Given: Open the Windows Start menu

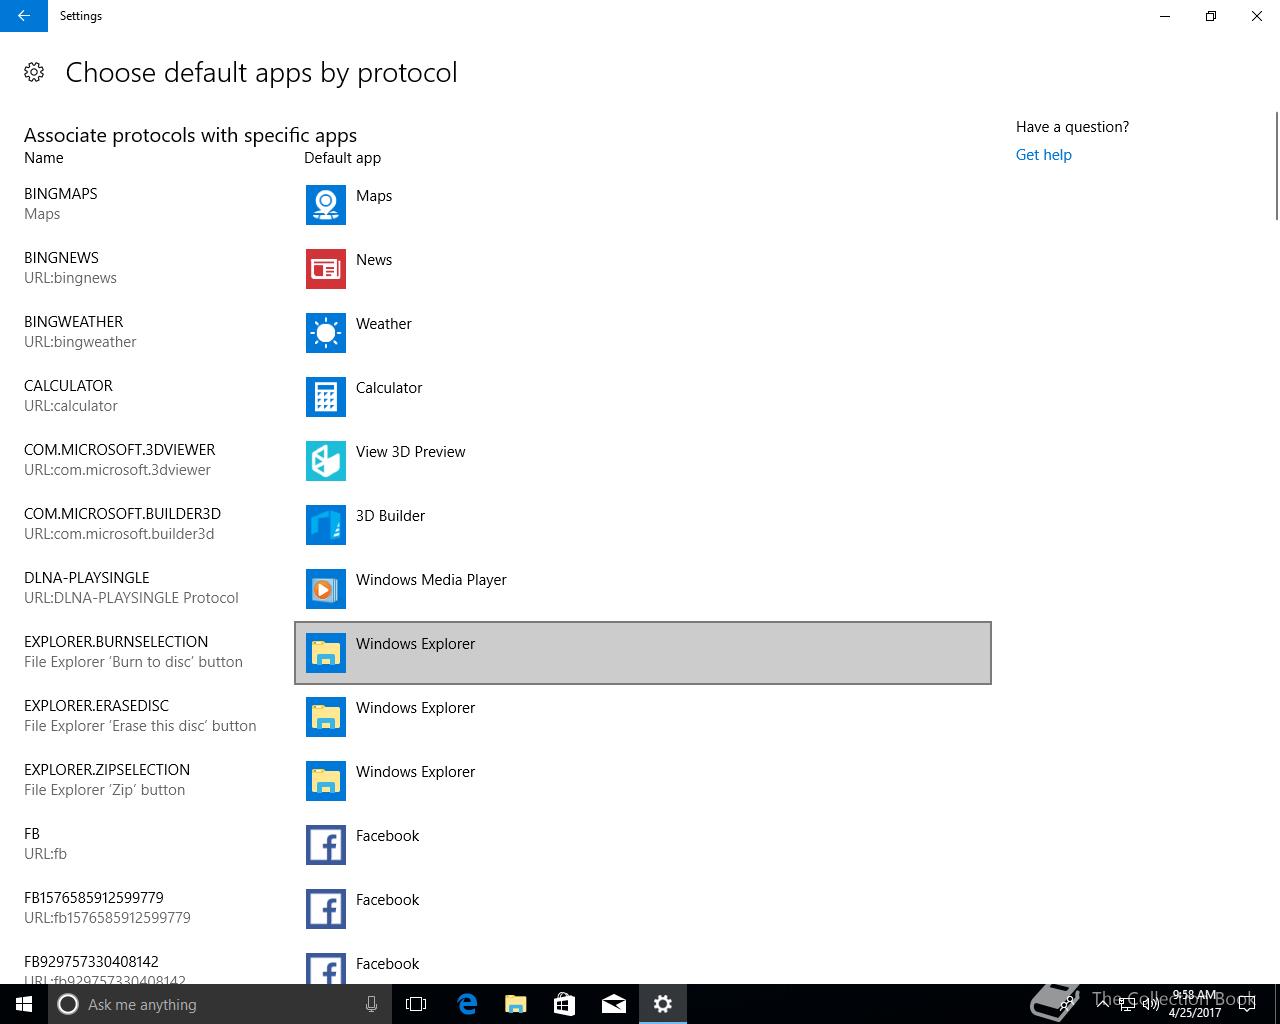Looking at the screenshot, I should [x=24, y=1004].
